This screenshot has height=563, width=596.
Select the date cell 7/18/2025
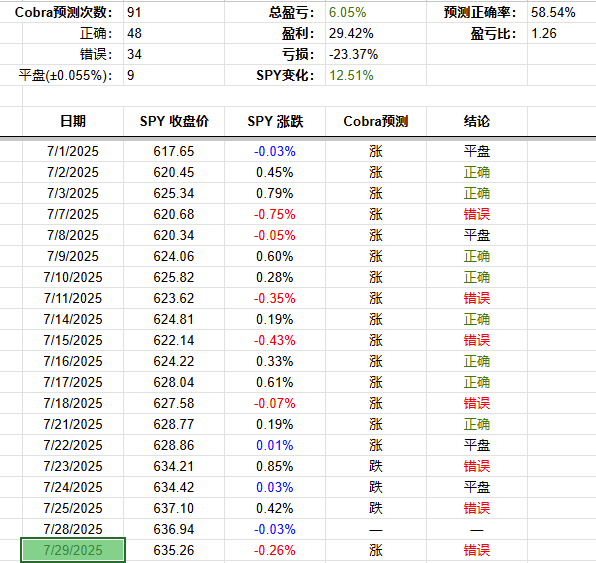coord(73,403)
